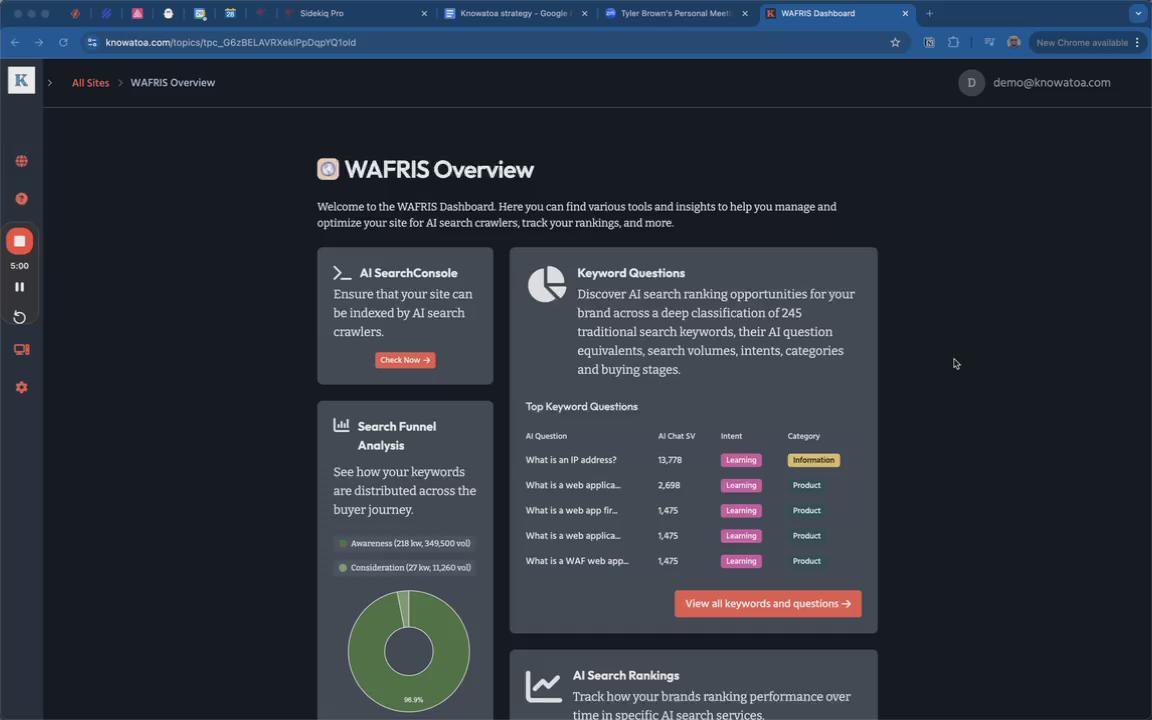
Task: Go forward in browser history
Action: click(39, 43)
